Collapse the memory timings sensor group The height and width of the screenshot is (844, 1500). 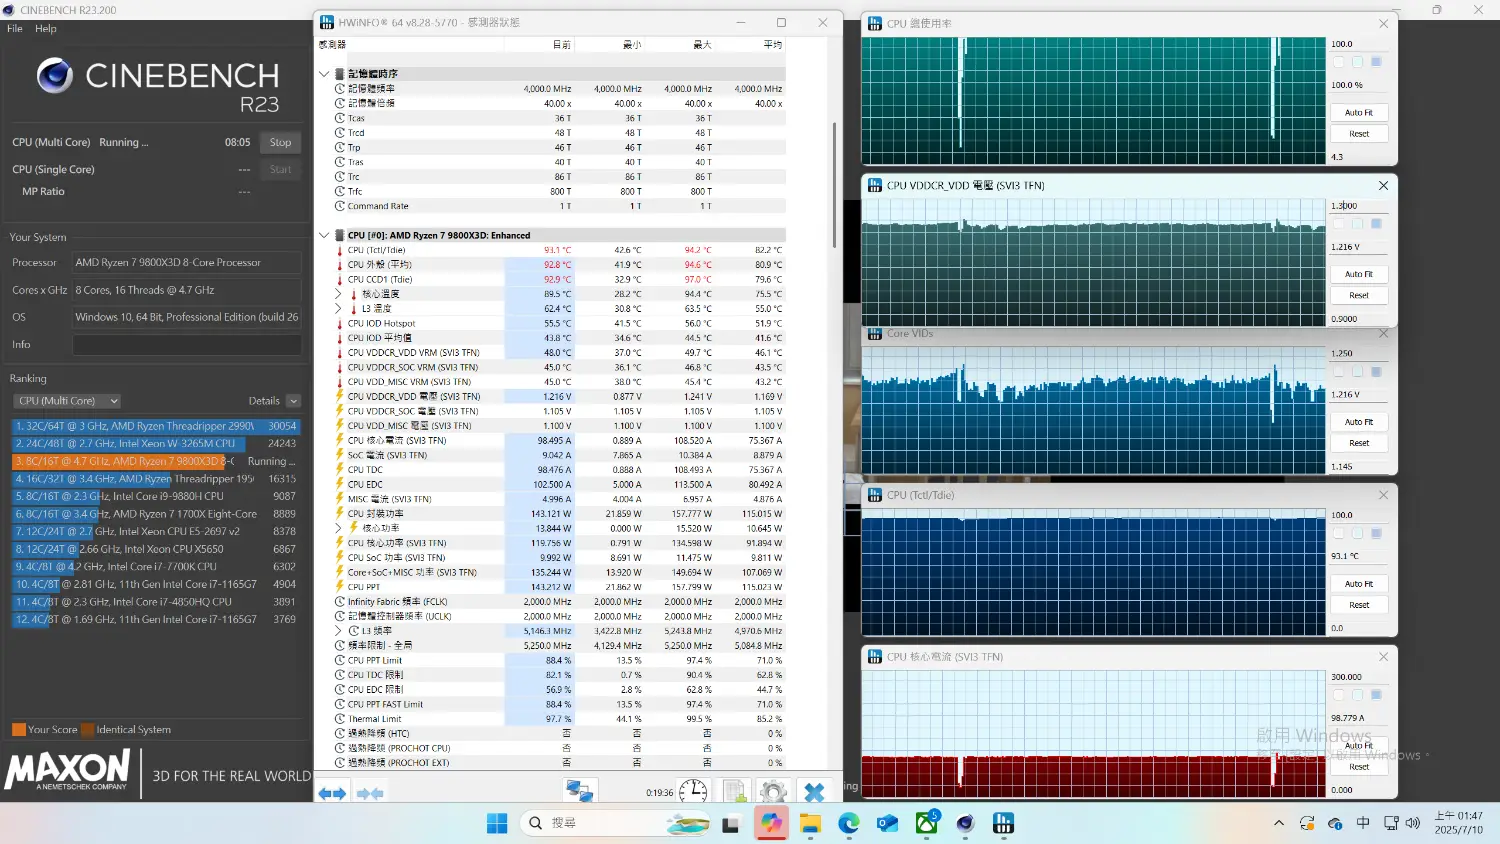pos(324,74)
